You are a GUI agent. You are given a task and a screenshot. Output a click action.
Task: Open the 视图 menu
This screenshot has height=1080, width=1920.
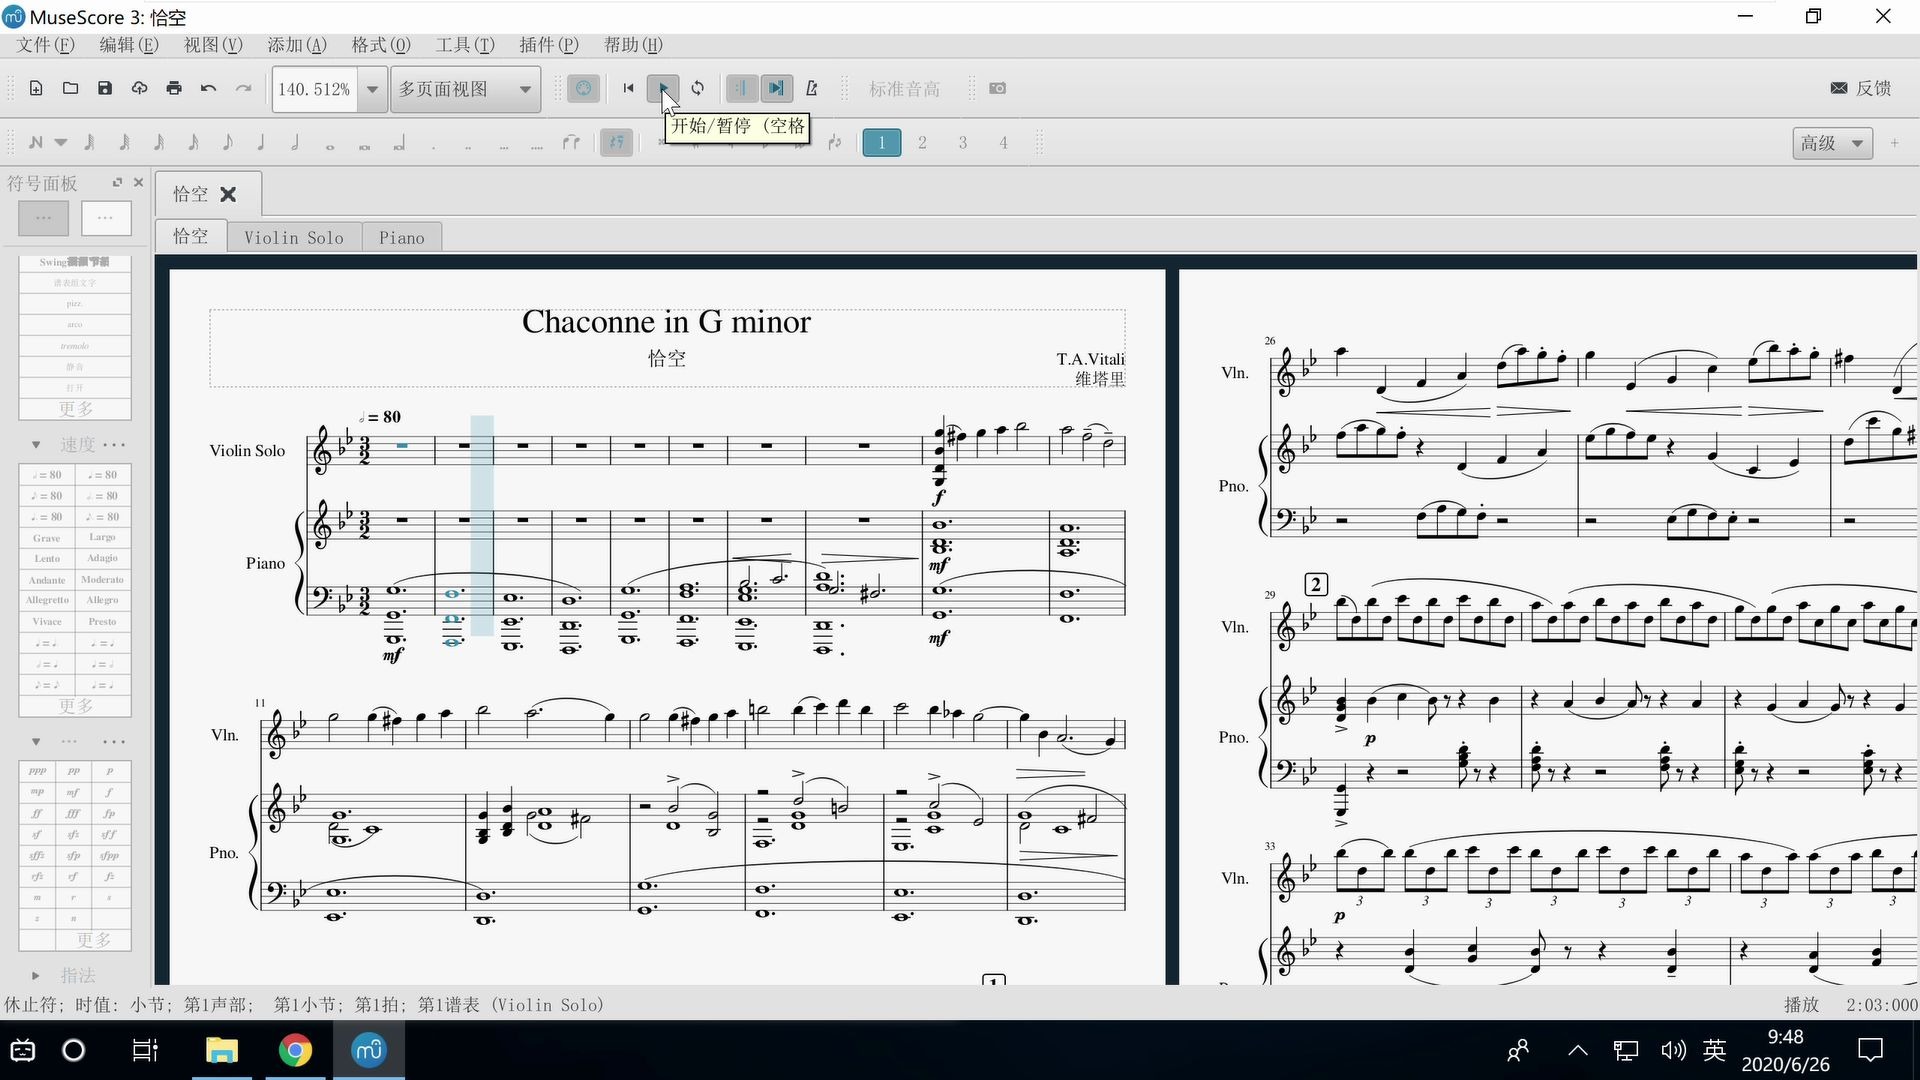213,45
